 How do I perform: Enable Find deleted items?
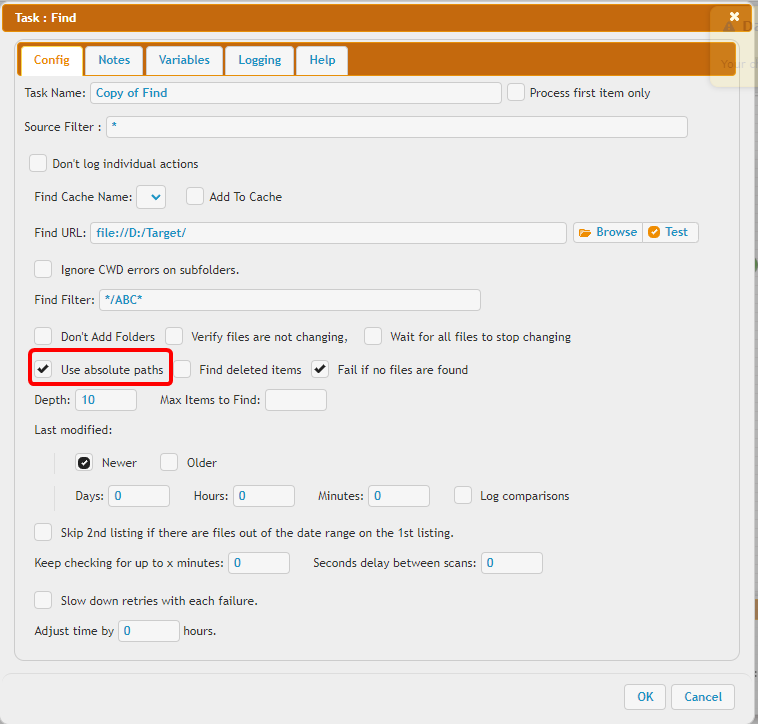tap(182, 369)
